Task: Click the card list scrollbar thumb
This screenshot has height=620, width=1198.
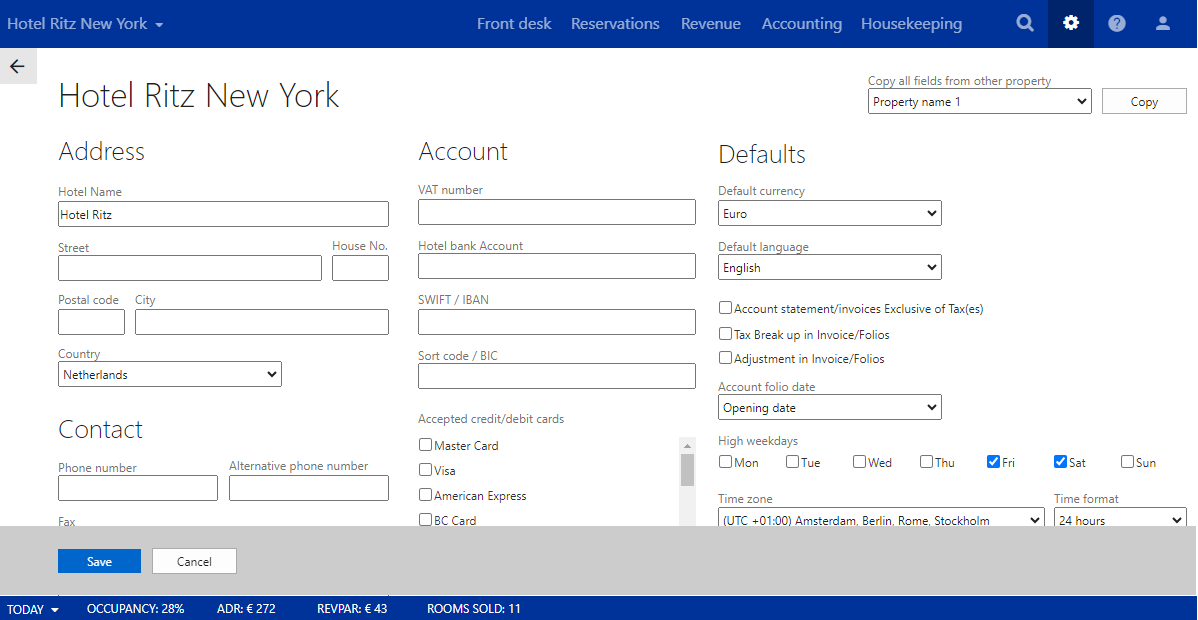Action: pos(688,469)
